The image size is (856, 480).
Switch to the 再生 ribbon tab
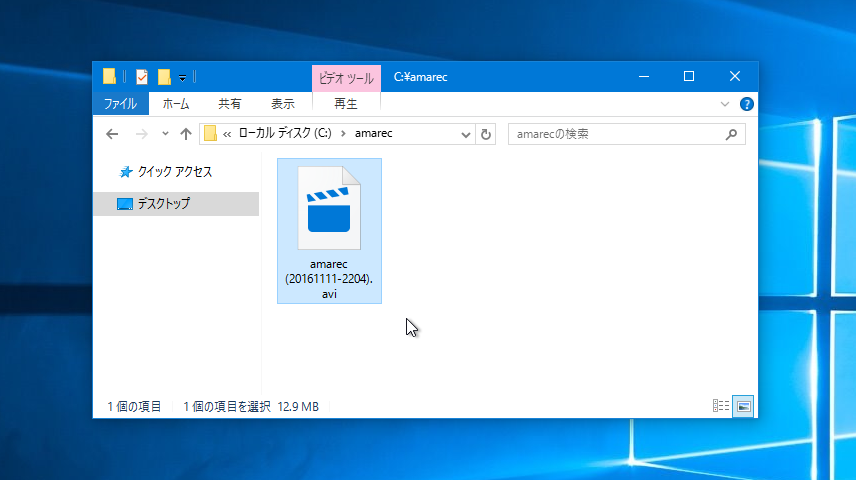click(346, 104)
